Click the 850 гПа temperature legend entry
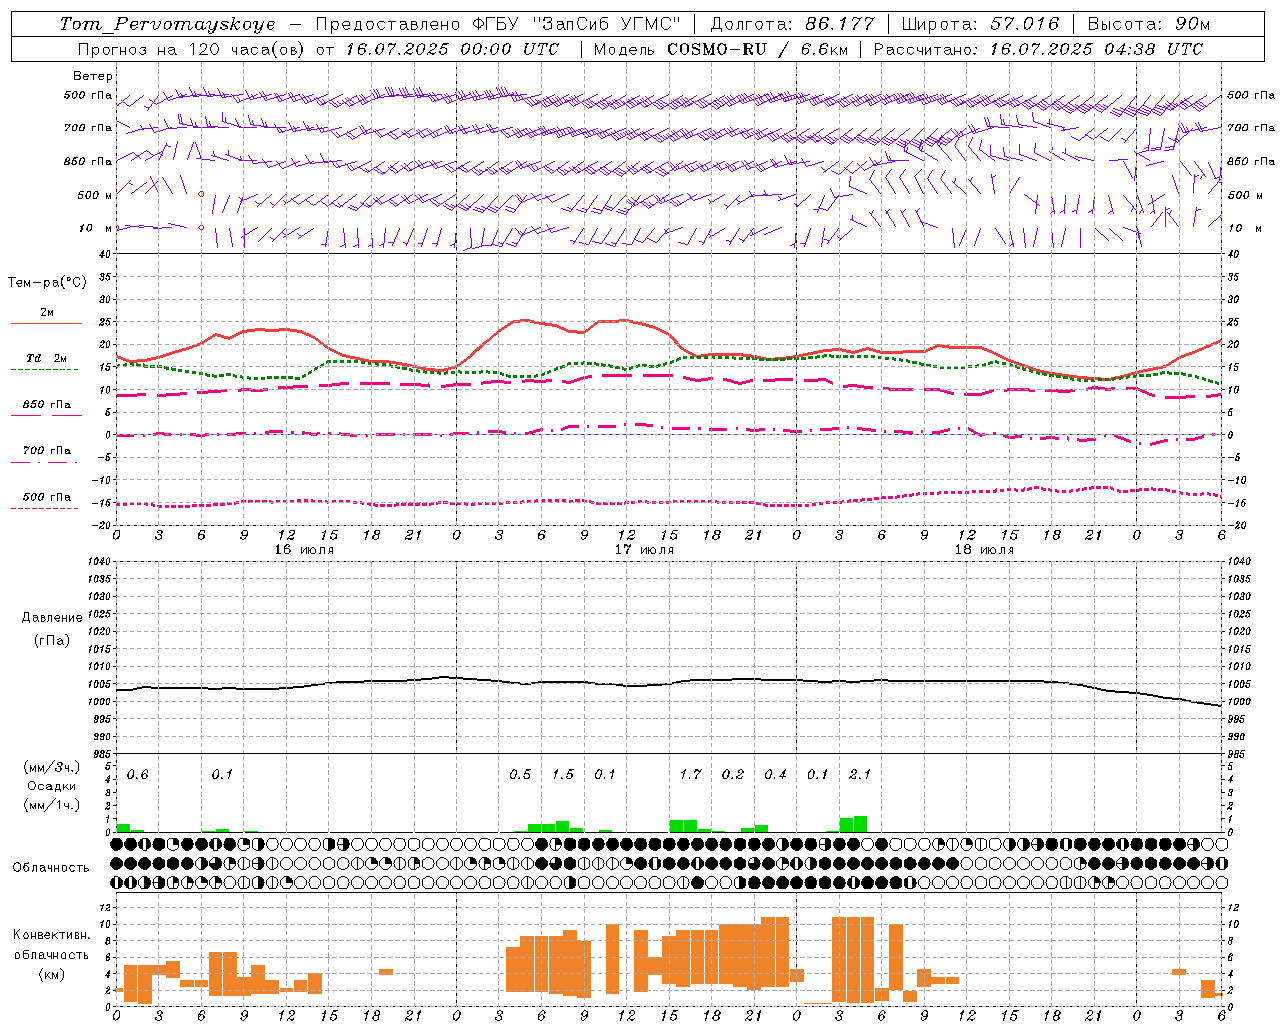 (47, 405)
